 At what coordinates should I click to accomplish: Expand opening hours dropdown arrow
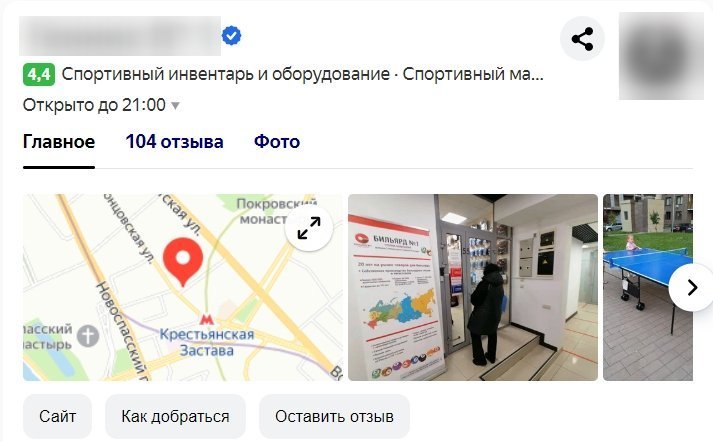coord(175,106)
